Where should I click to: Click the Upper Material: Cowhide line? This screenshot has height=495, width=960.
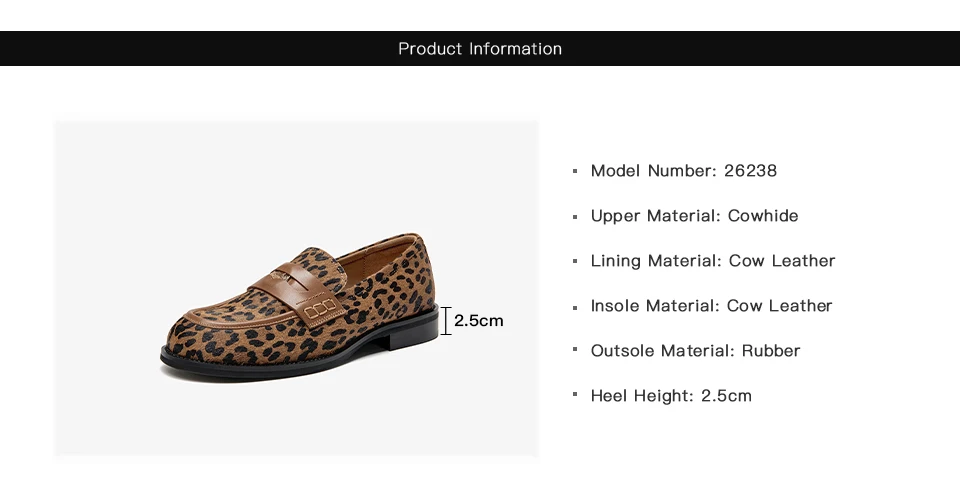pyautogui.click(x=694, y=216)
